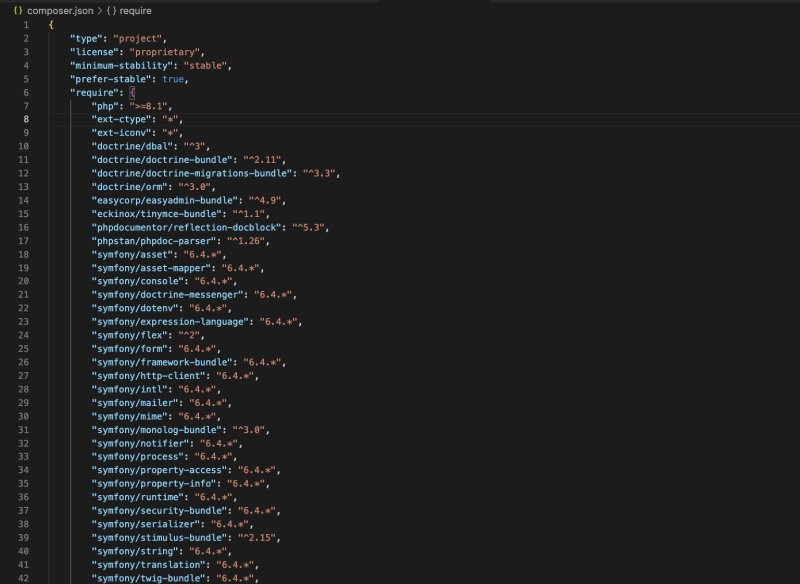800x584 pixels.
Task: Click the "symfony/runtime" package name
Action: tap(137, 497)
